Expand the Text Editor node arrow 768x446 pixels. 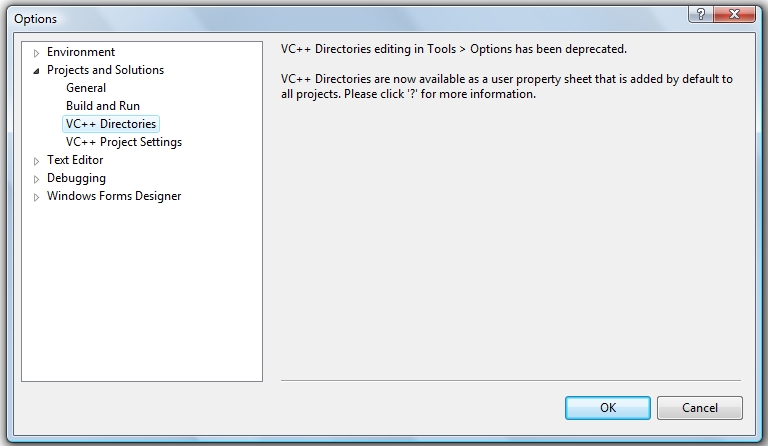(37, 160)
